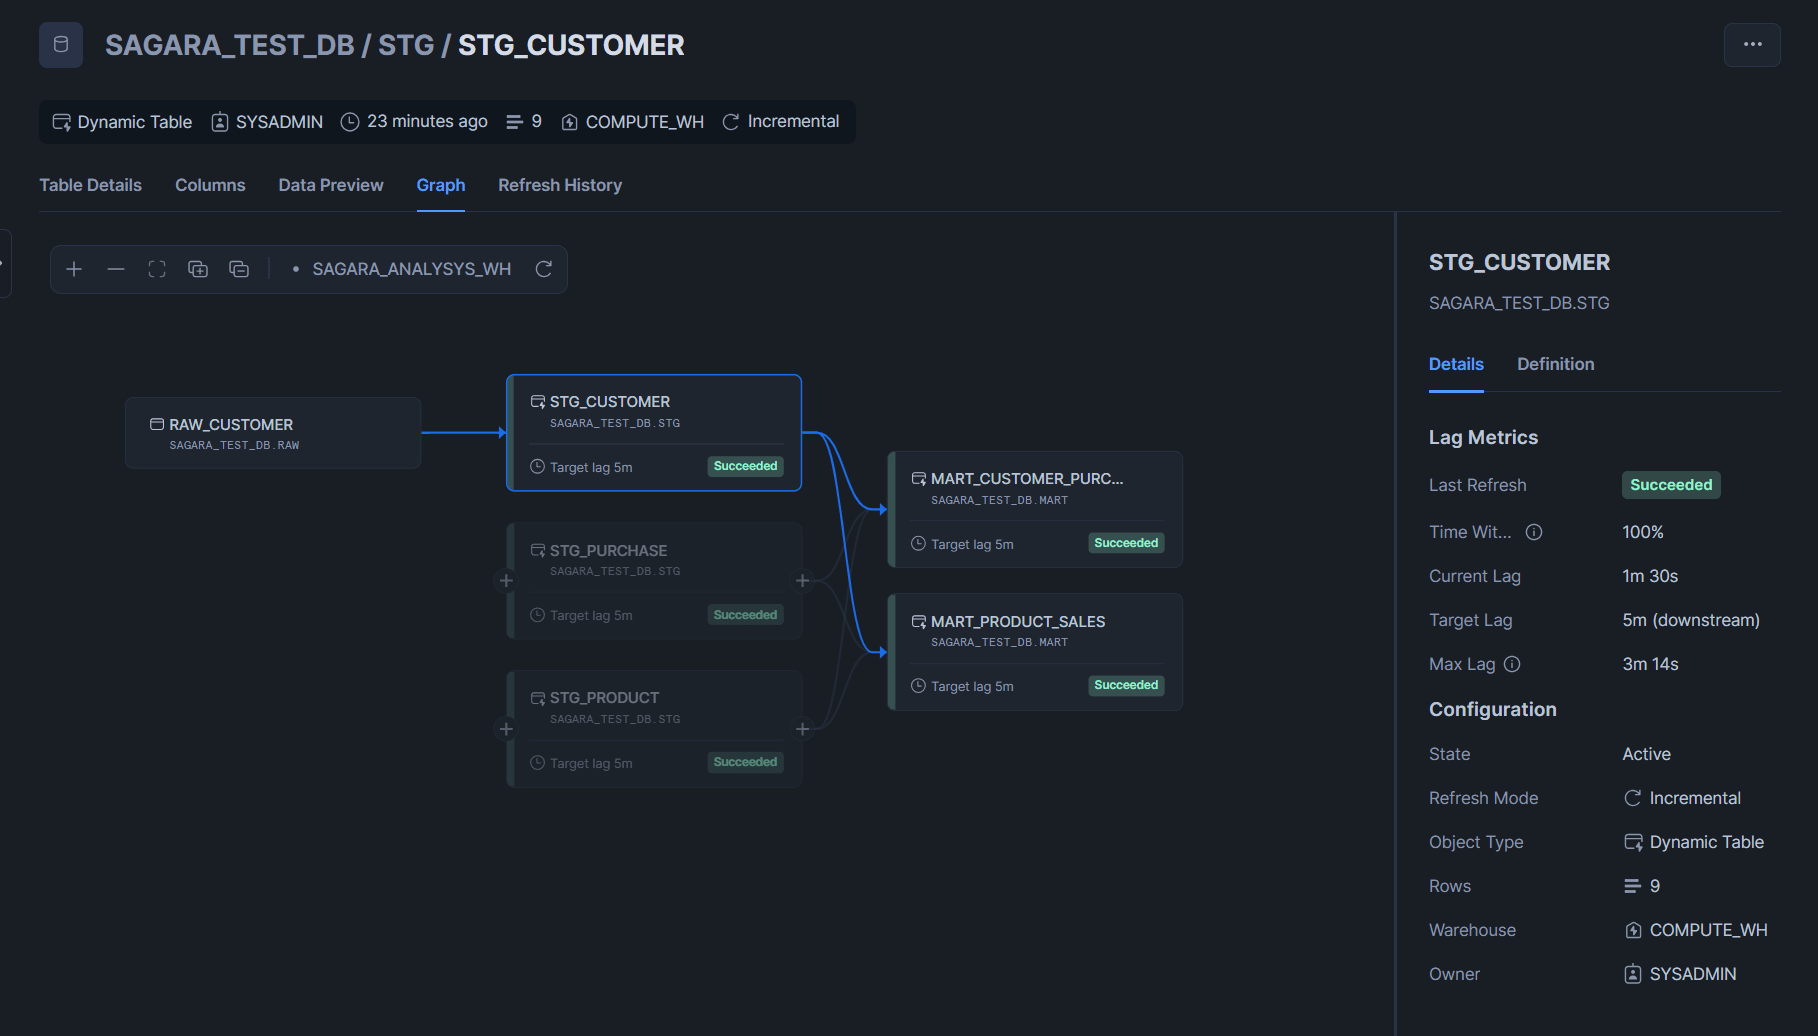Refresh the graph with the reload icon
This screenshot has height=1036, width=1818.
click(544, 269)
